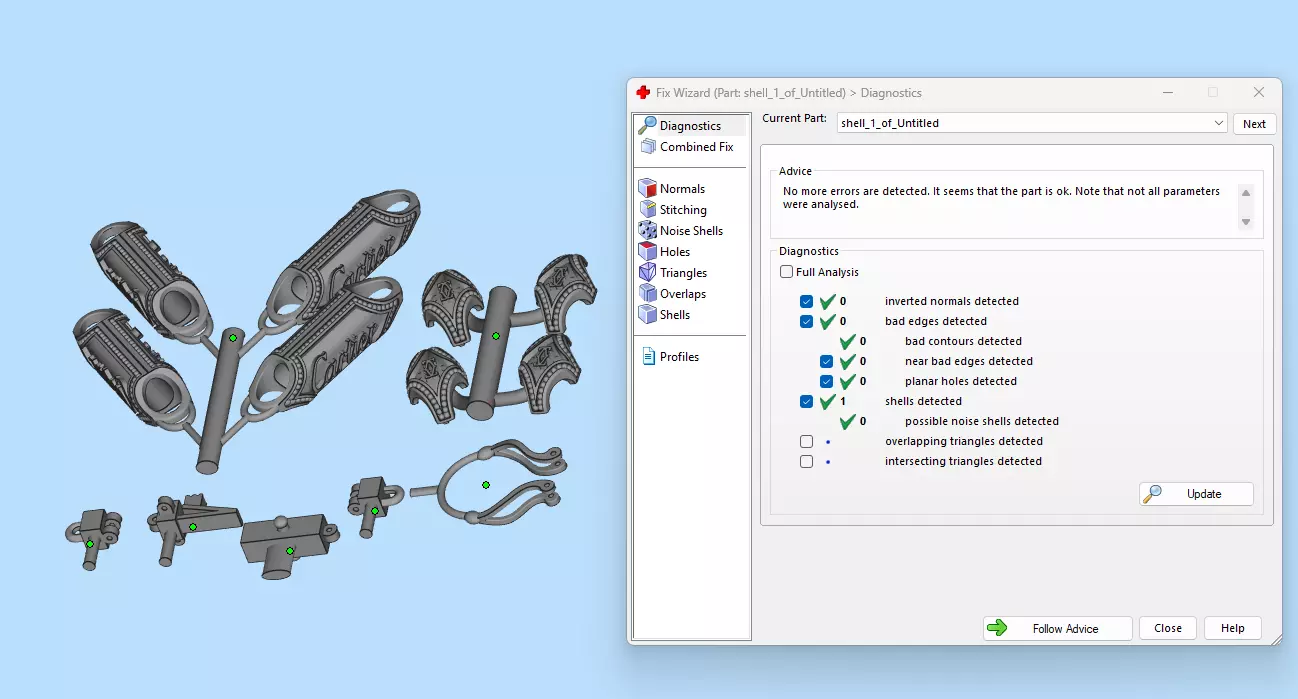Uncheck planar holes detected checkbox

point(827,381)
